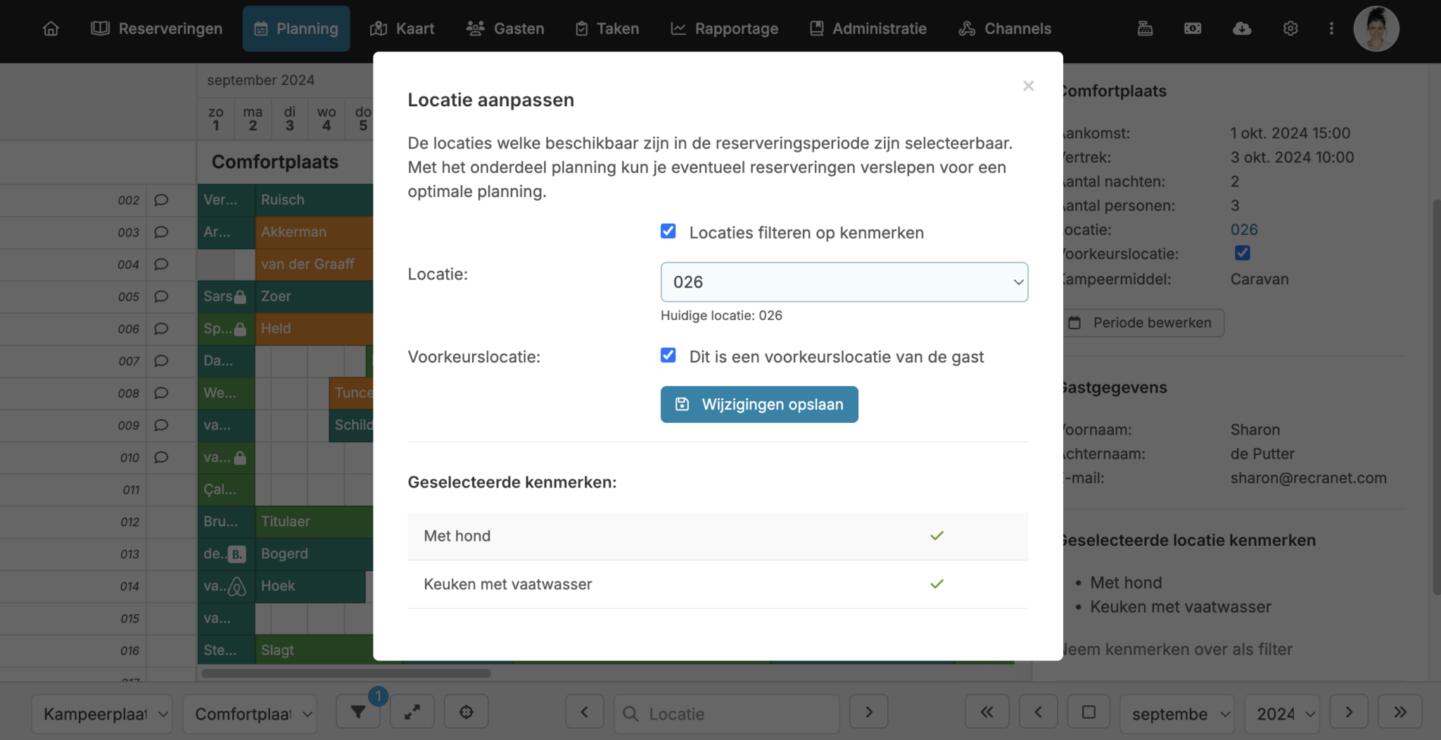1441x740 pixels.
Task: Click the expand fullscreen arrows icon
Action: coord(412,713)
